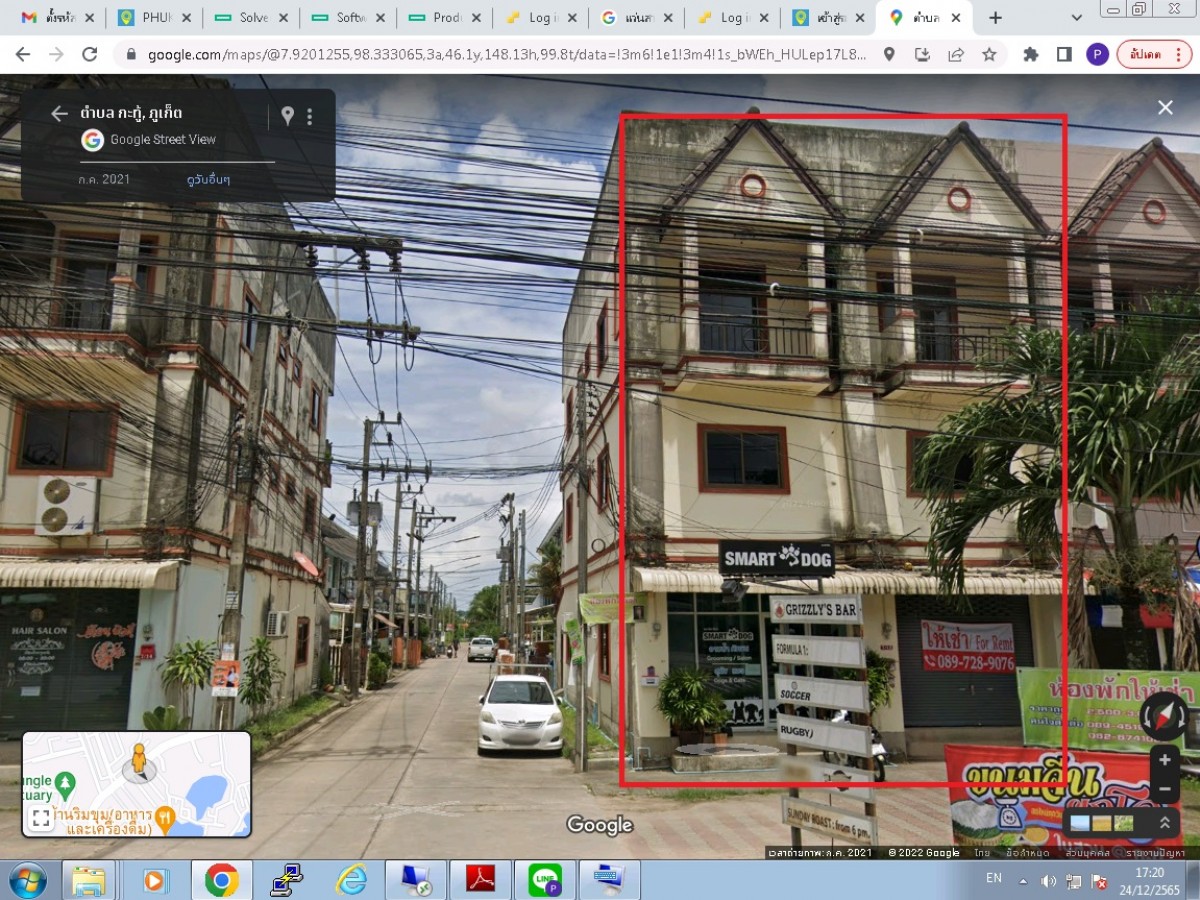1200x900 pixels.
Task: Bookmark this page with the star icon
Action: [989, 54]
